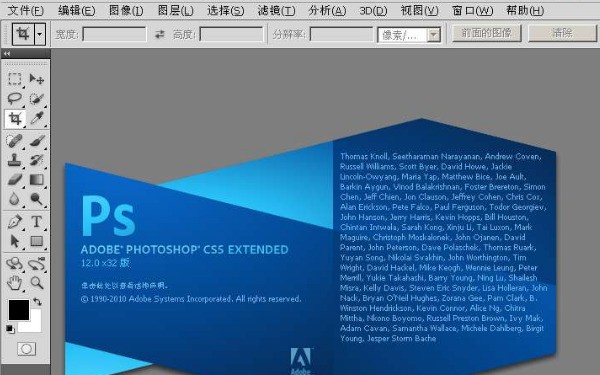
Task: Select the Path Selection tool
Action: pyautogui.click(x=15, y=241)
